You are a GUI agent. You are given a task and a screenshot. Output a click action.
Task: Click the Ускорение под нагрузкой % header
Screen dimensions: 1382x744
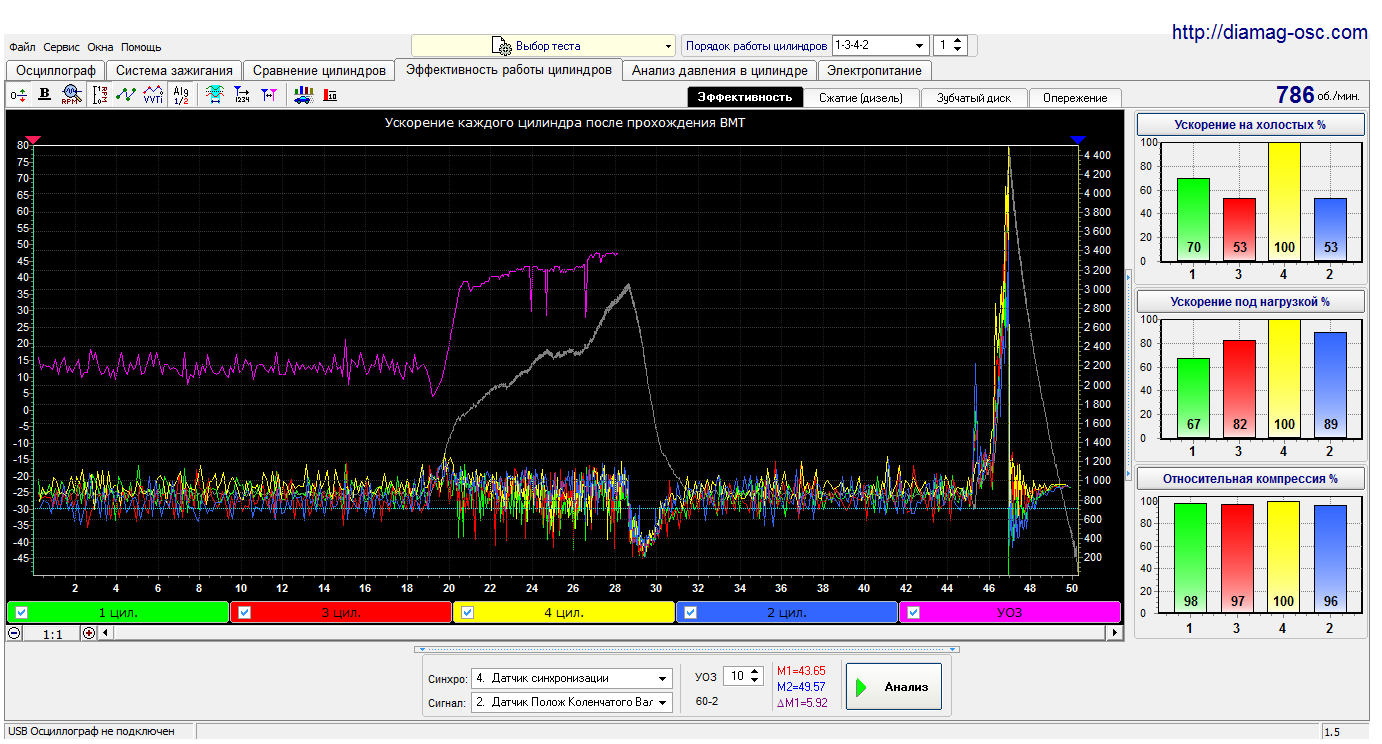point(1251,302)
